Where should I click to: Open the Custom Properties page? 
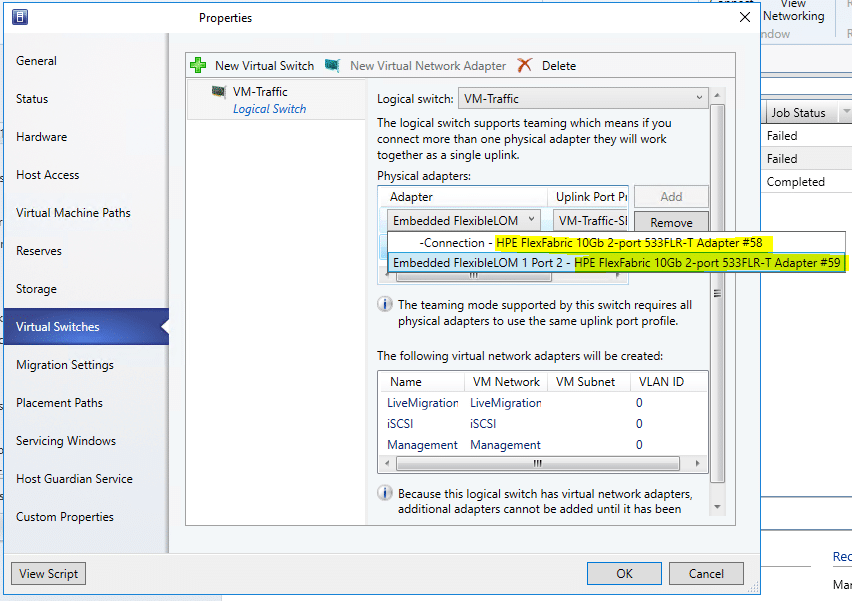pyautogui.click(x=65, y=517)
